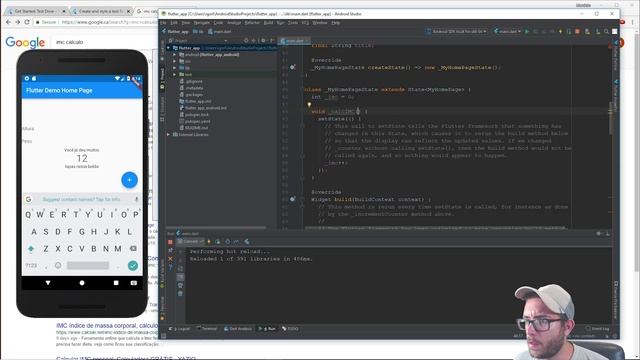Tap the blue plus floating button on the phone
640x360 pixels.
[129, 180]
